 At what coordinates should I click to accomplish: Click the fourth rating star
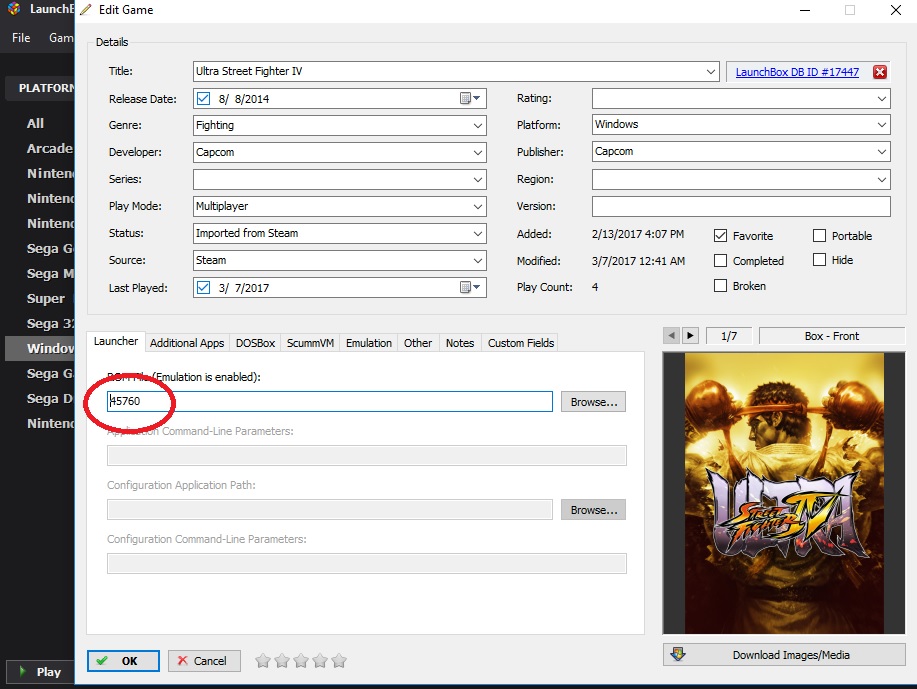click(320, 661)
